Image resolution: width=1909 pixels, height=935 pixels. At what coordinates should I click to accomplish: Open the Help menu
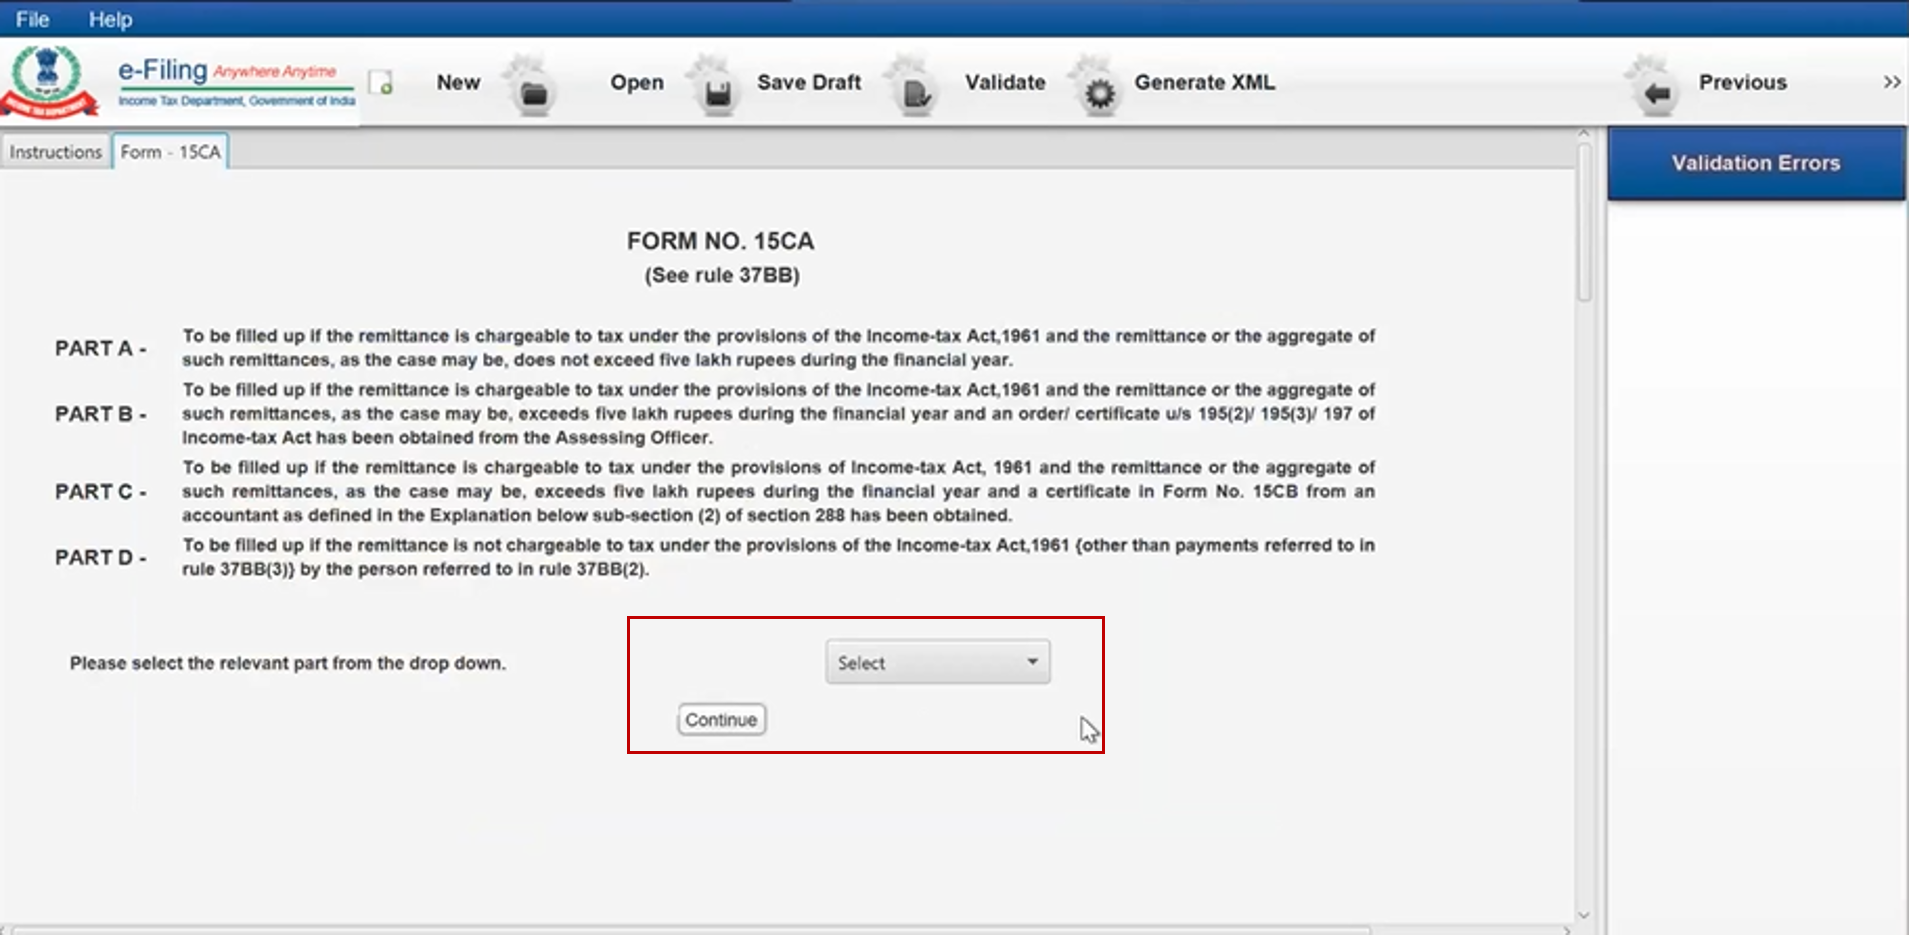110,19
